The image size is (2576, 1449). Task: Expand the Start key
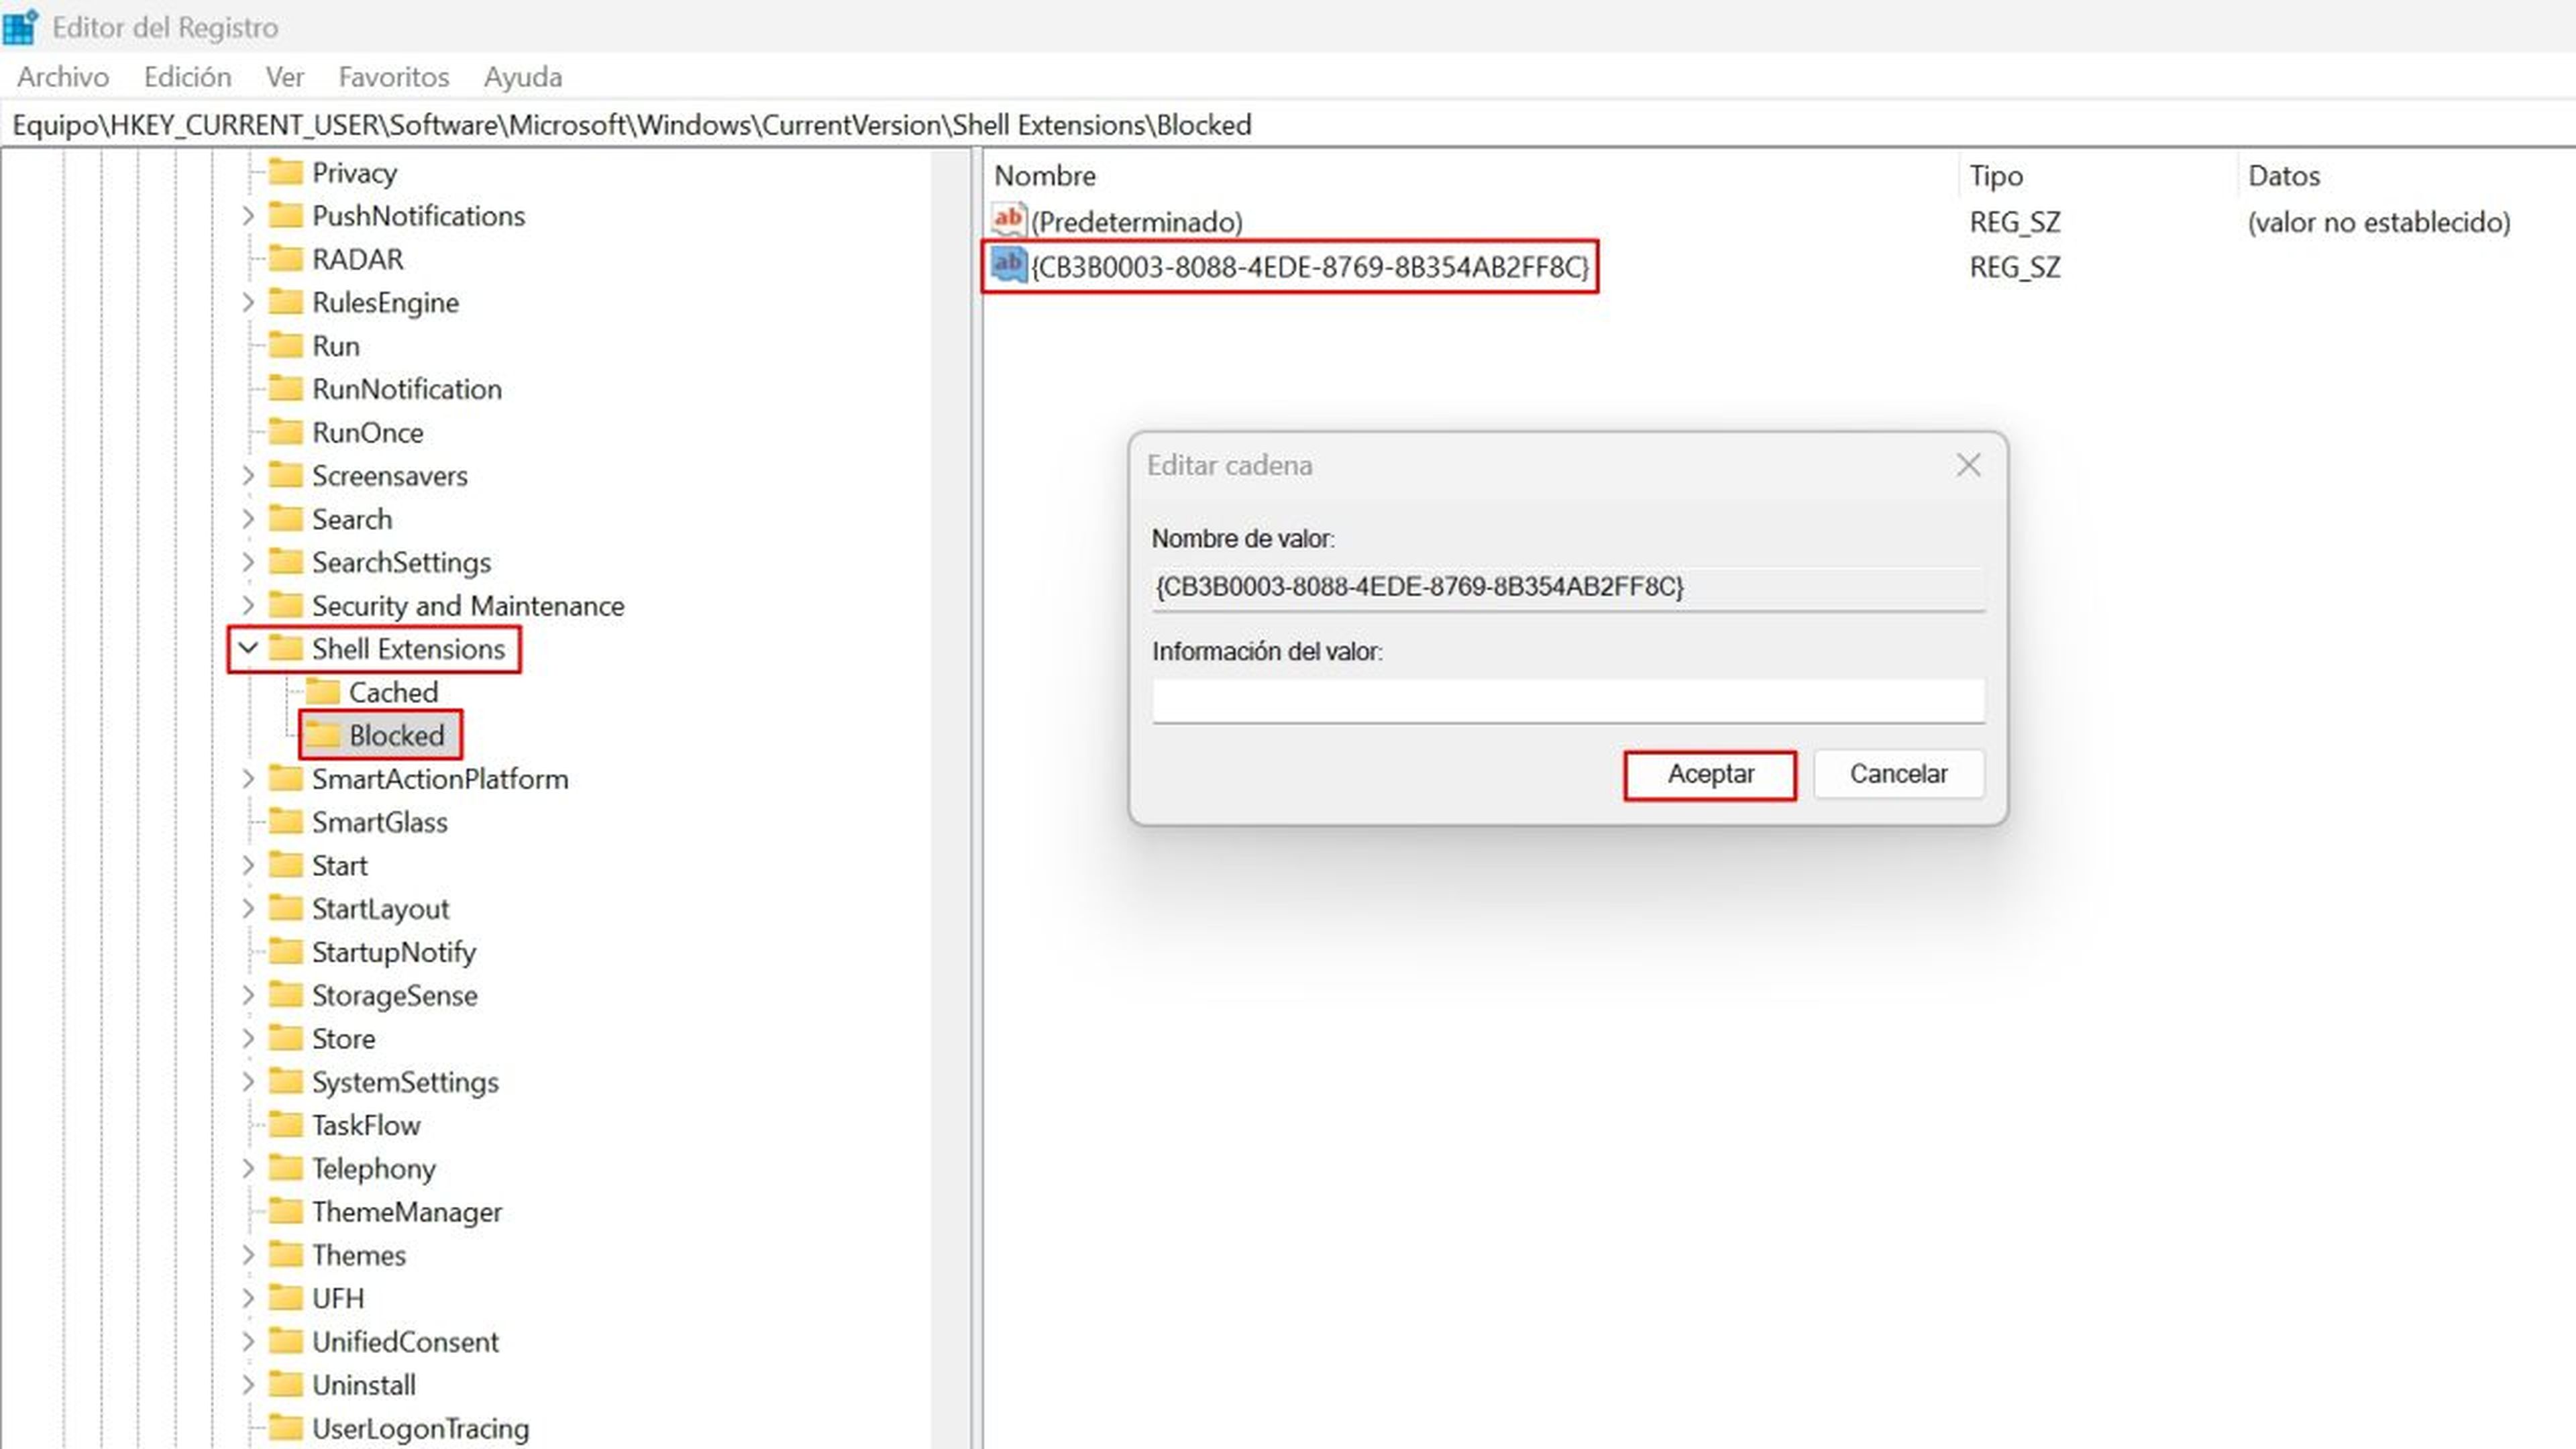click(x=248, y=866)
